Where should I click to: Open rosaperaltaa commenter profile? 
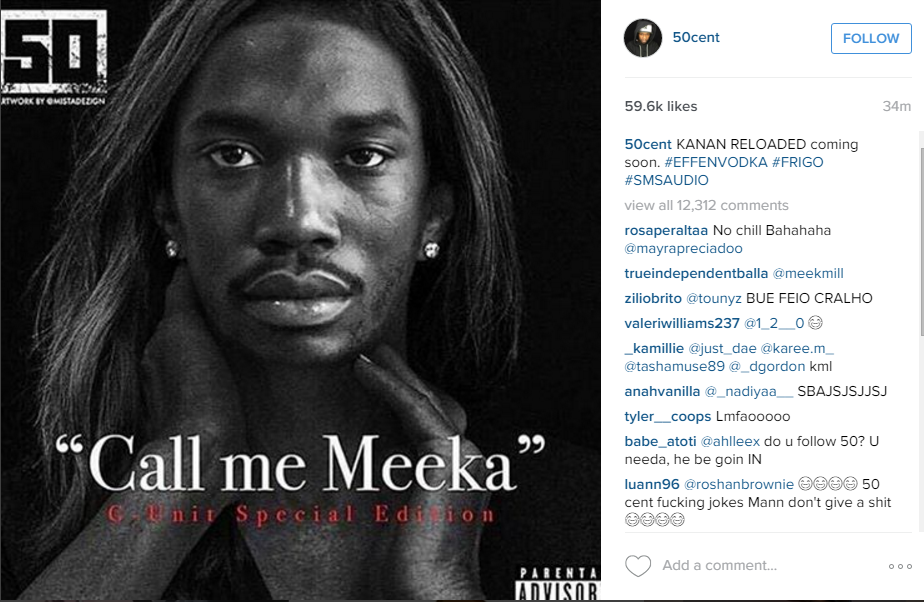tap(666, 230)
